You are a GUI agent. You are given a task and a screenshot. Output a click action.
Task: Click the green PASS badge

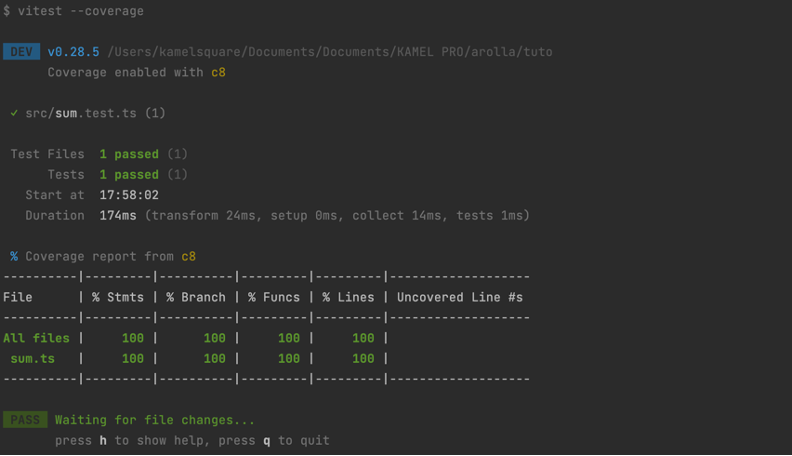25,420
